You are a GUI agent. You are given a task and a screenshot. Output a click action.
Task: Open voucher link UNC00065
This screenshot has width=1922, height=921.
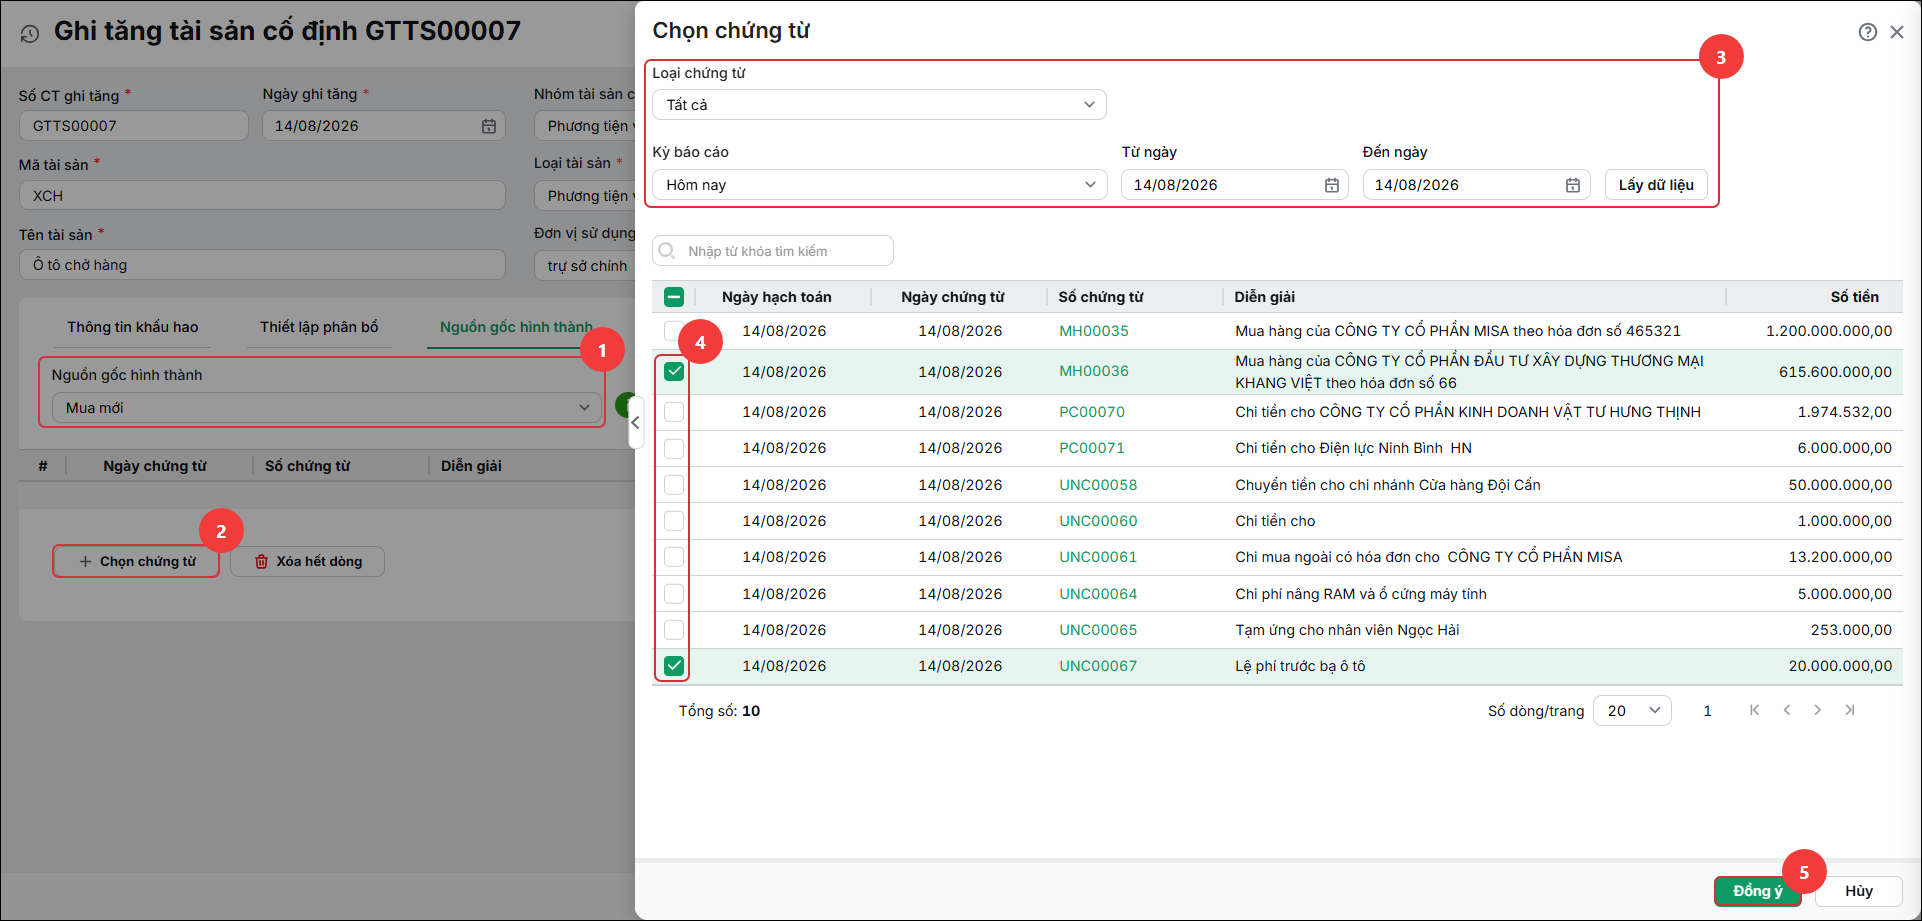coord(1098,630)
